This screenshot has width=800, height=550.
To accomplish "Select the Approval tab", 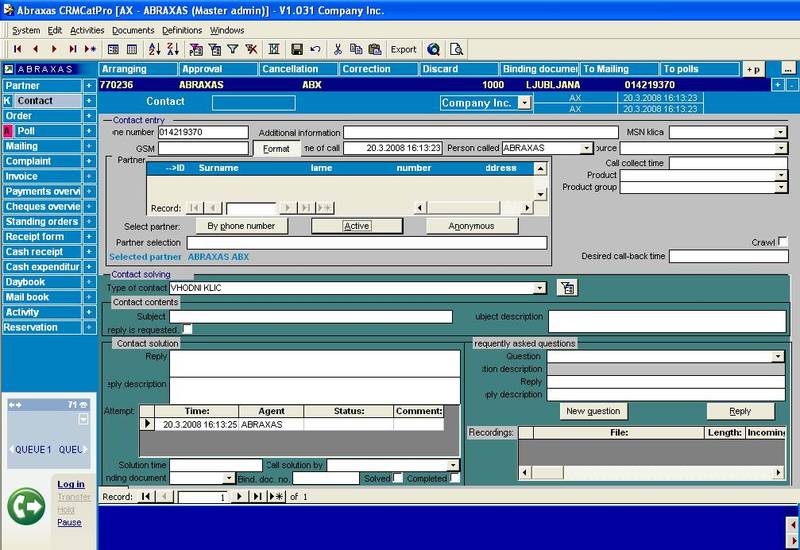I will click(217, 69).
